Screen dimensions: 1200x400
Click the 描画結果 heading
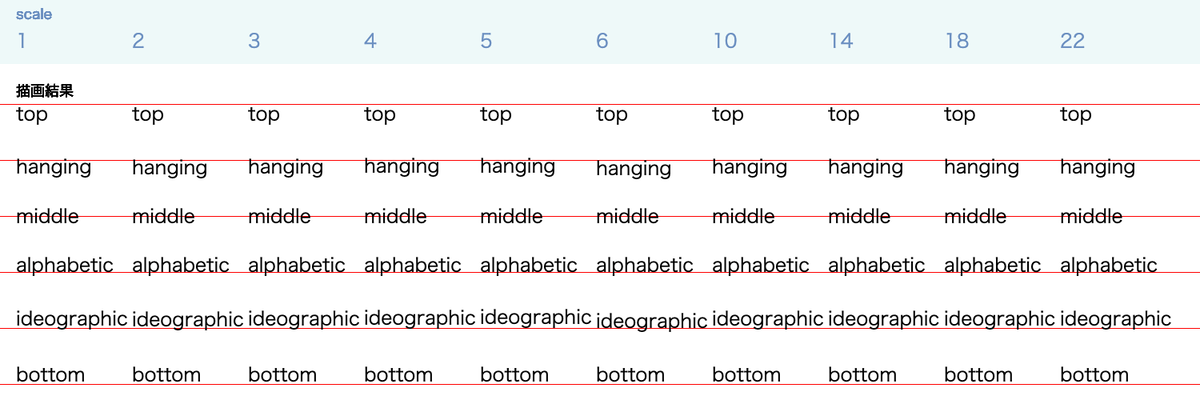45,91
